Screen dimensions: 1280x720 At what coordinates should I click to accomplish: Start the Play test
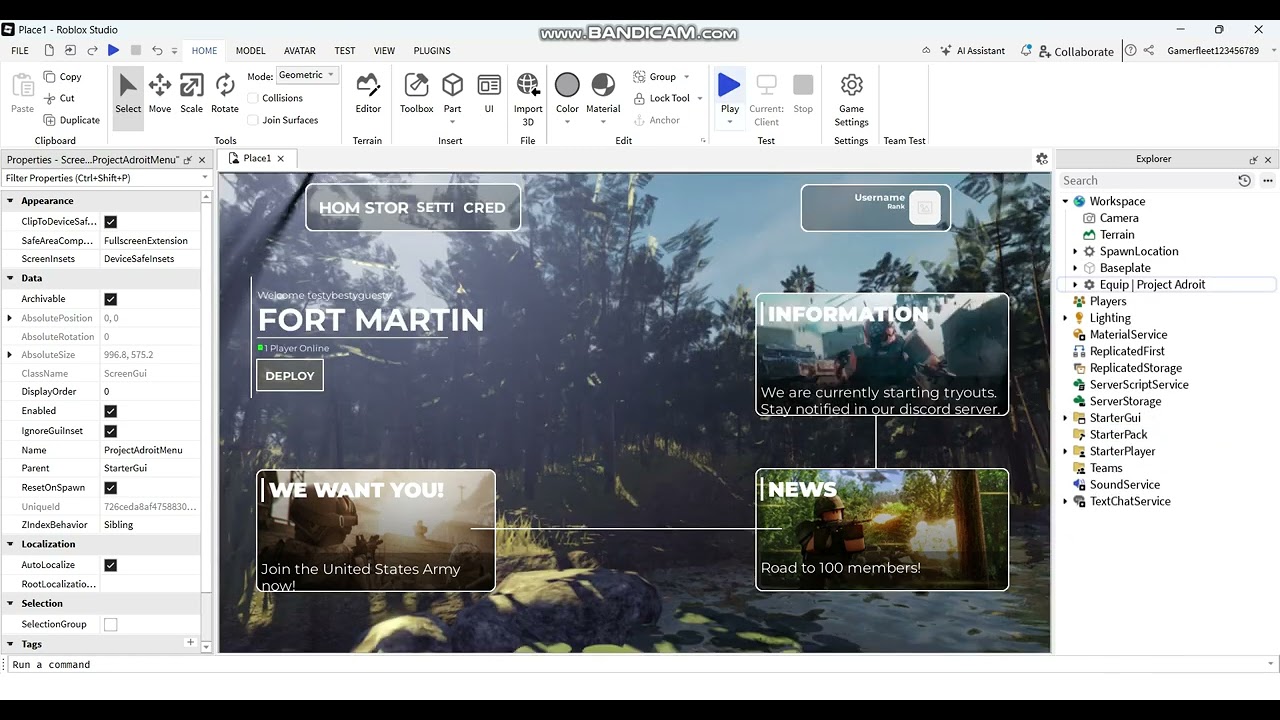730,86
